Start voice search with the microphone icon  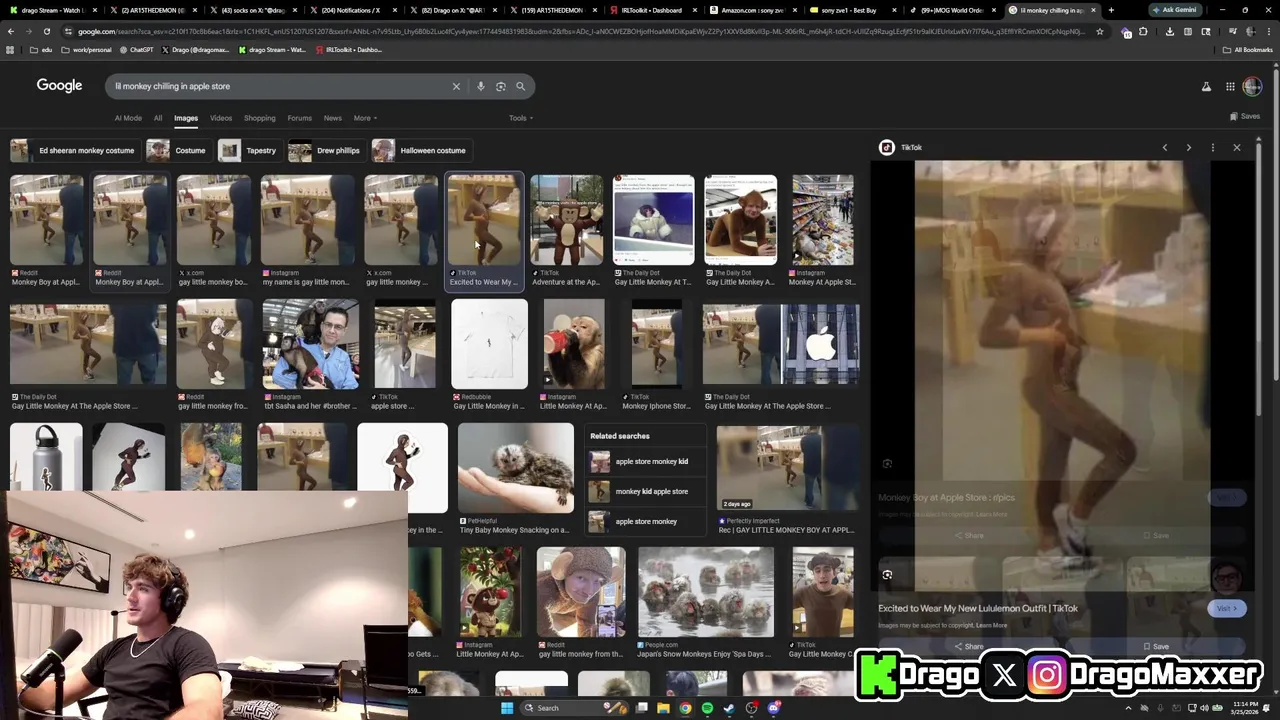480,86
